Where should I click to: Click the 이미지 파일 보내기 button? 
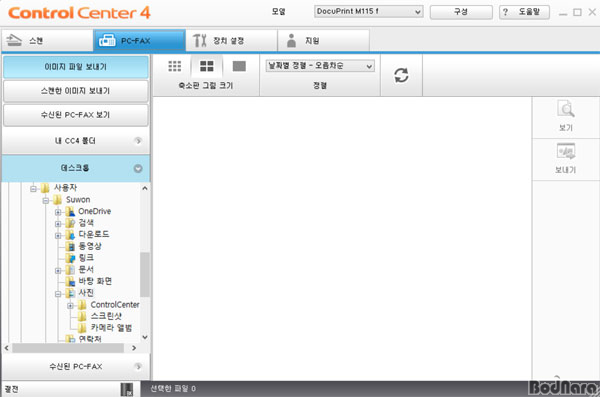[76, 67]
